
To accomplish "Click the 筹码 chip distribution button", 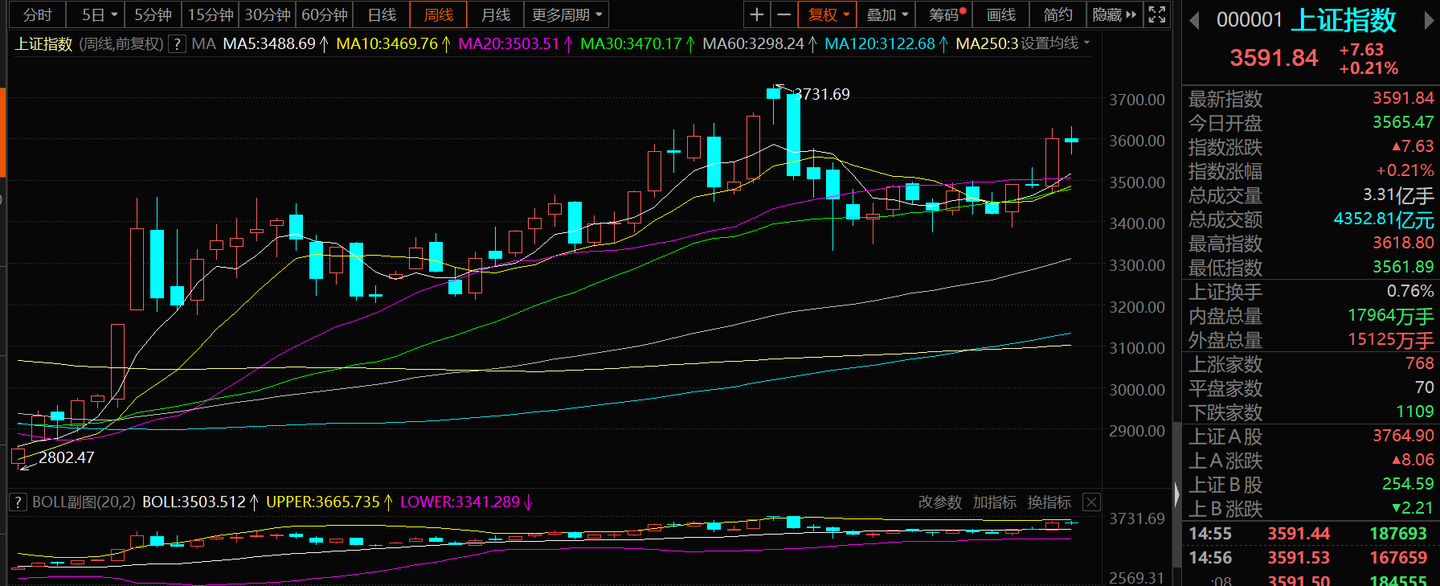I will (946, 15).
